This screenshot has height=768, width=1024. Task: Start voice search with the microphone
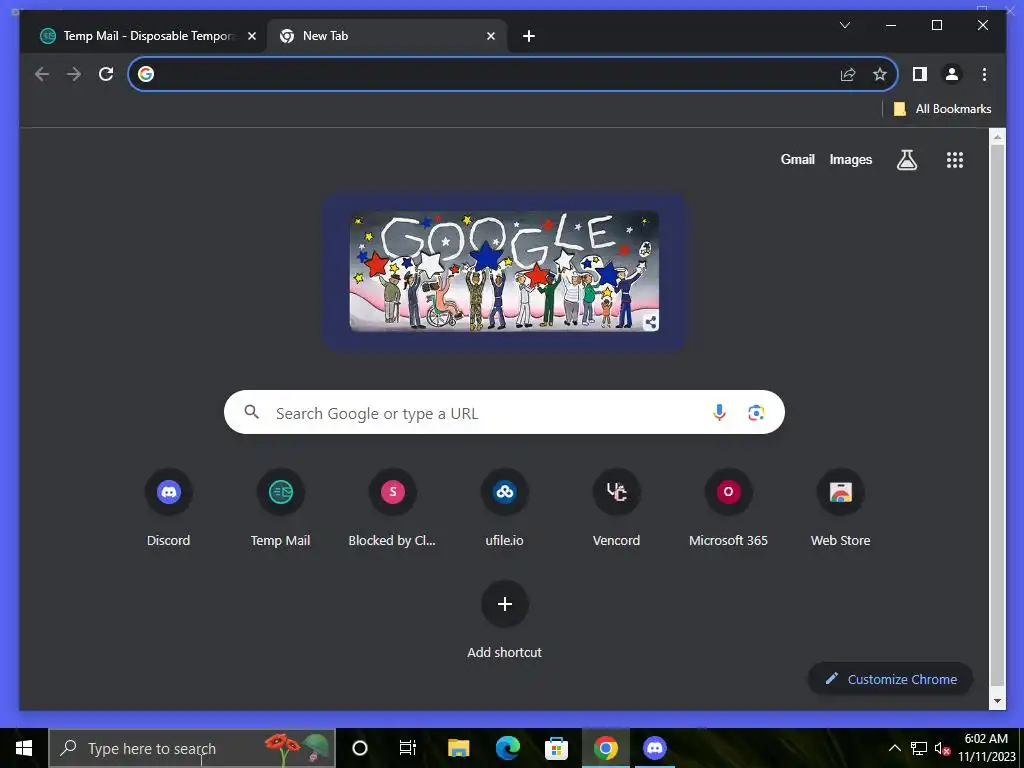719,412
